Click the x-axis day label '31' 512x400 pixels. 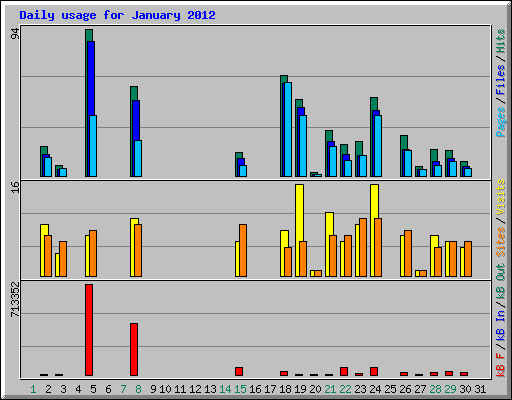[480, 389]
